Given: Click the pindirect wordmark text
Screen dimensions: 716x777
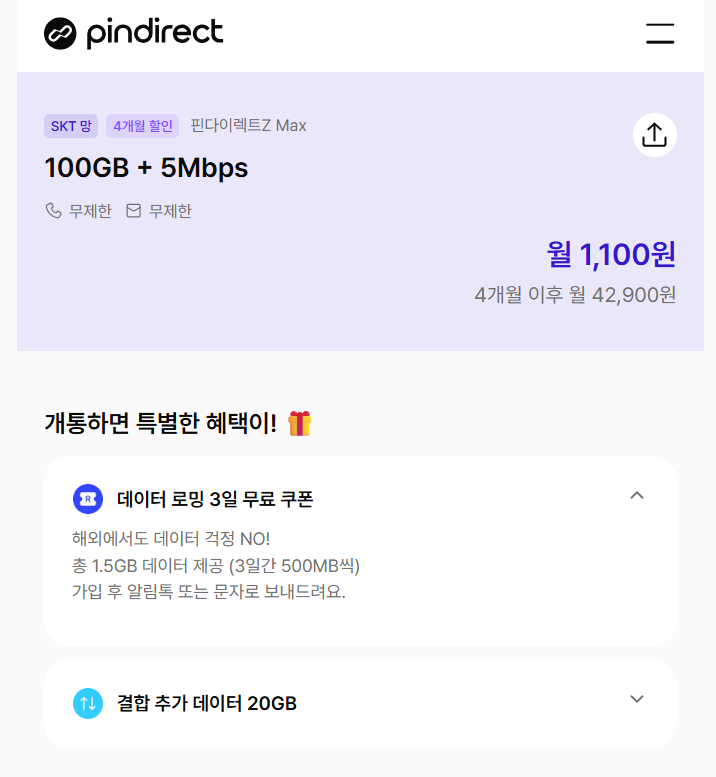Looking at the screenshot, I should click(155, 33).
